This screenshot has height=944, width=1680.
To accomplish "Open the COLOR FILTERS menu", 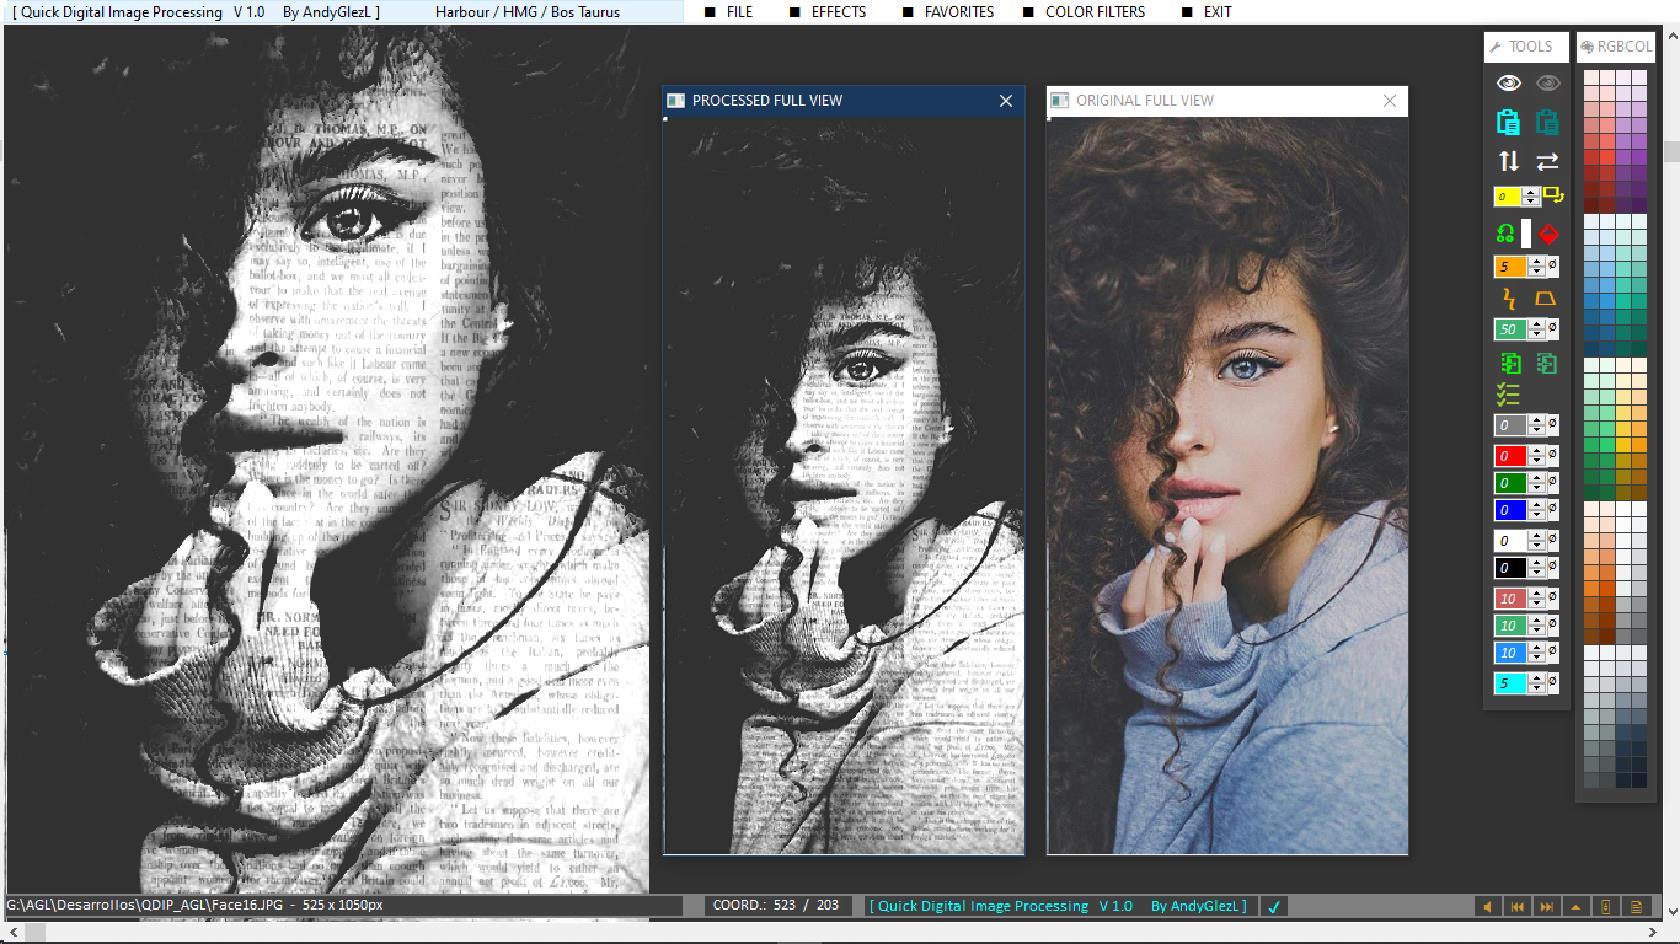I will (1095, 12).
